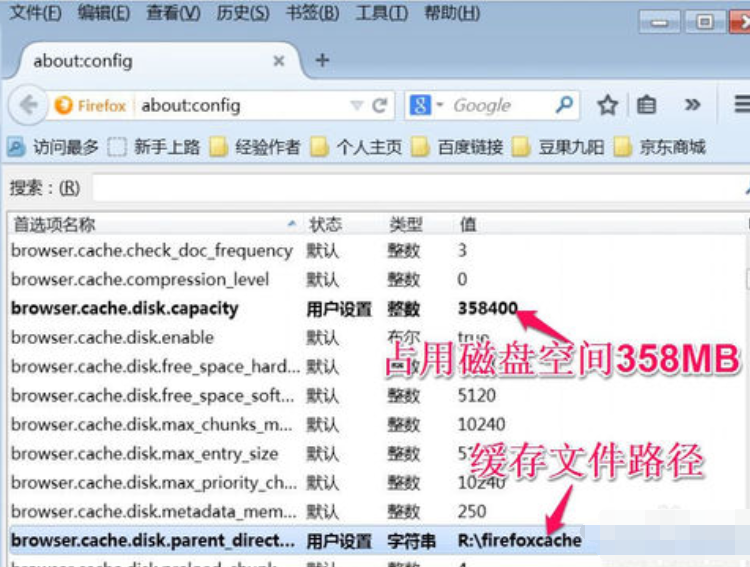
Task: Open the 帮助(H) menu
Action: [x=452, y=12]
